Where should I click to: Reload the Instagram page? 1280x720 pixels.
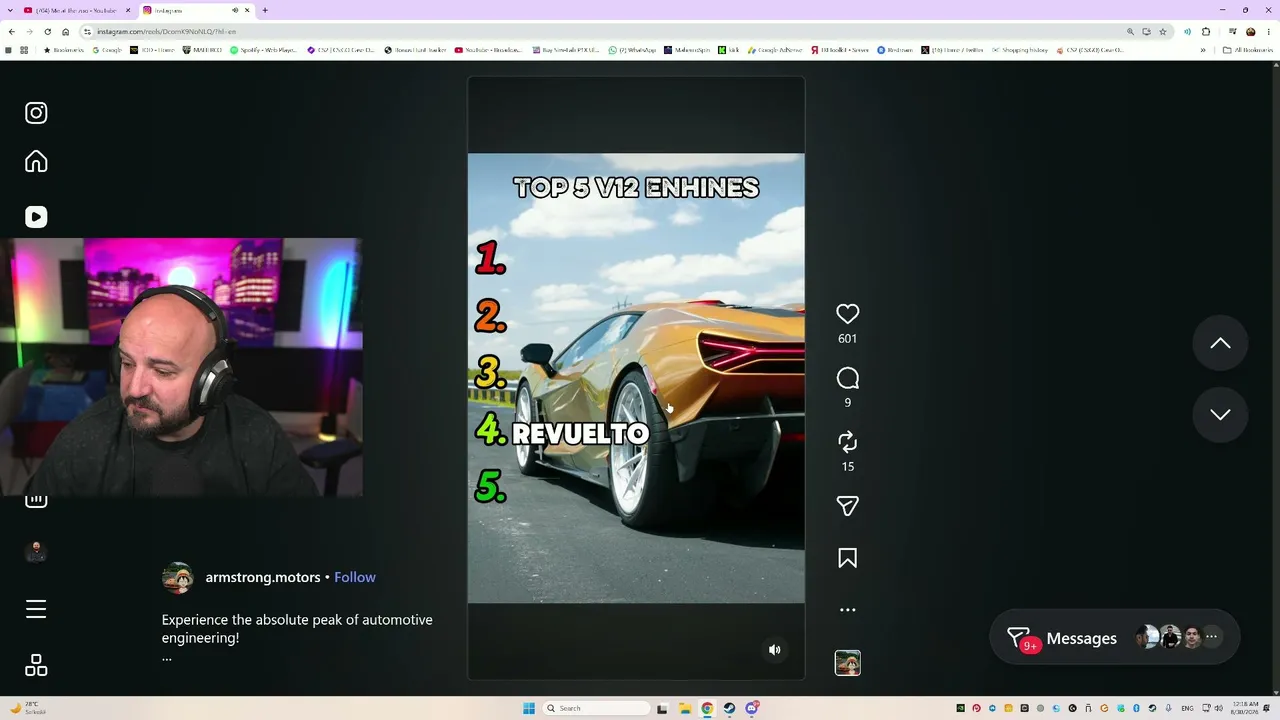47,32
